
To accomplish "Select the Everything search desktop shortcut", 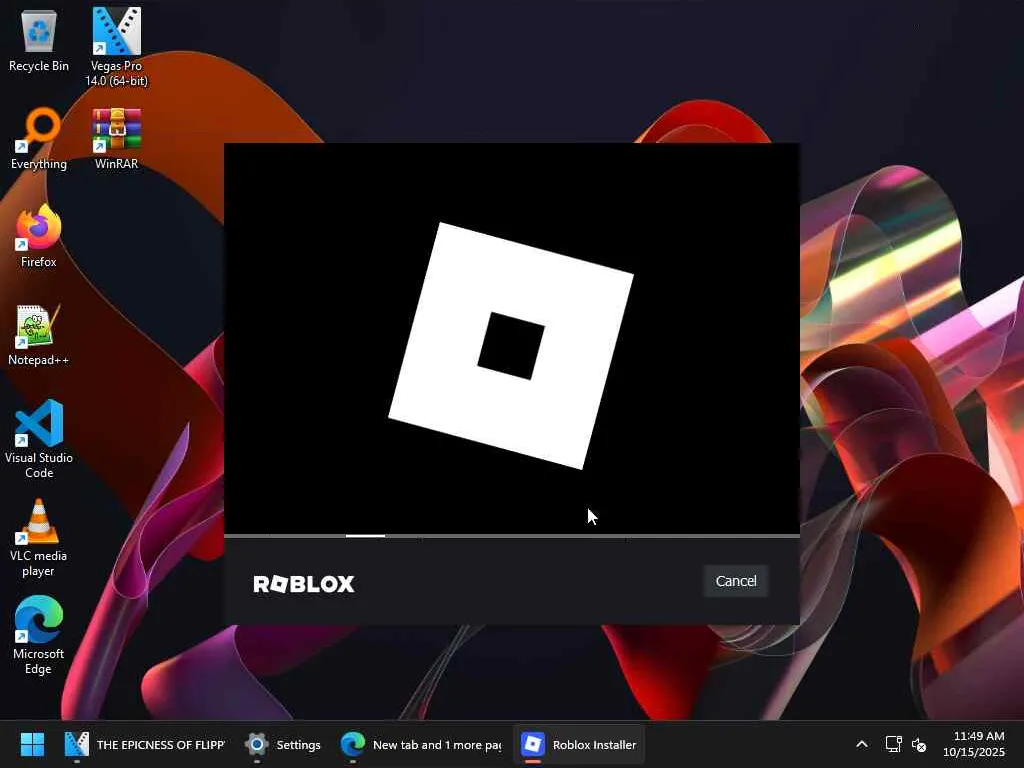I will (39, 139).
